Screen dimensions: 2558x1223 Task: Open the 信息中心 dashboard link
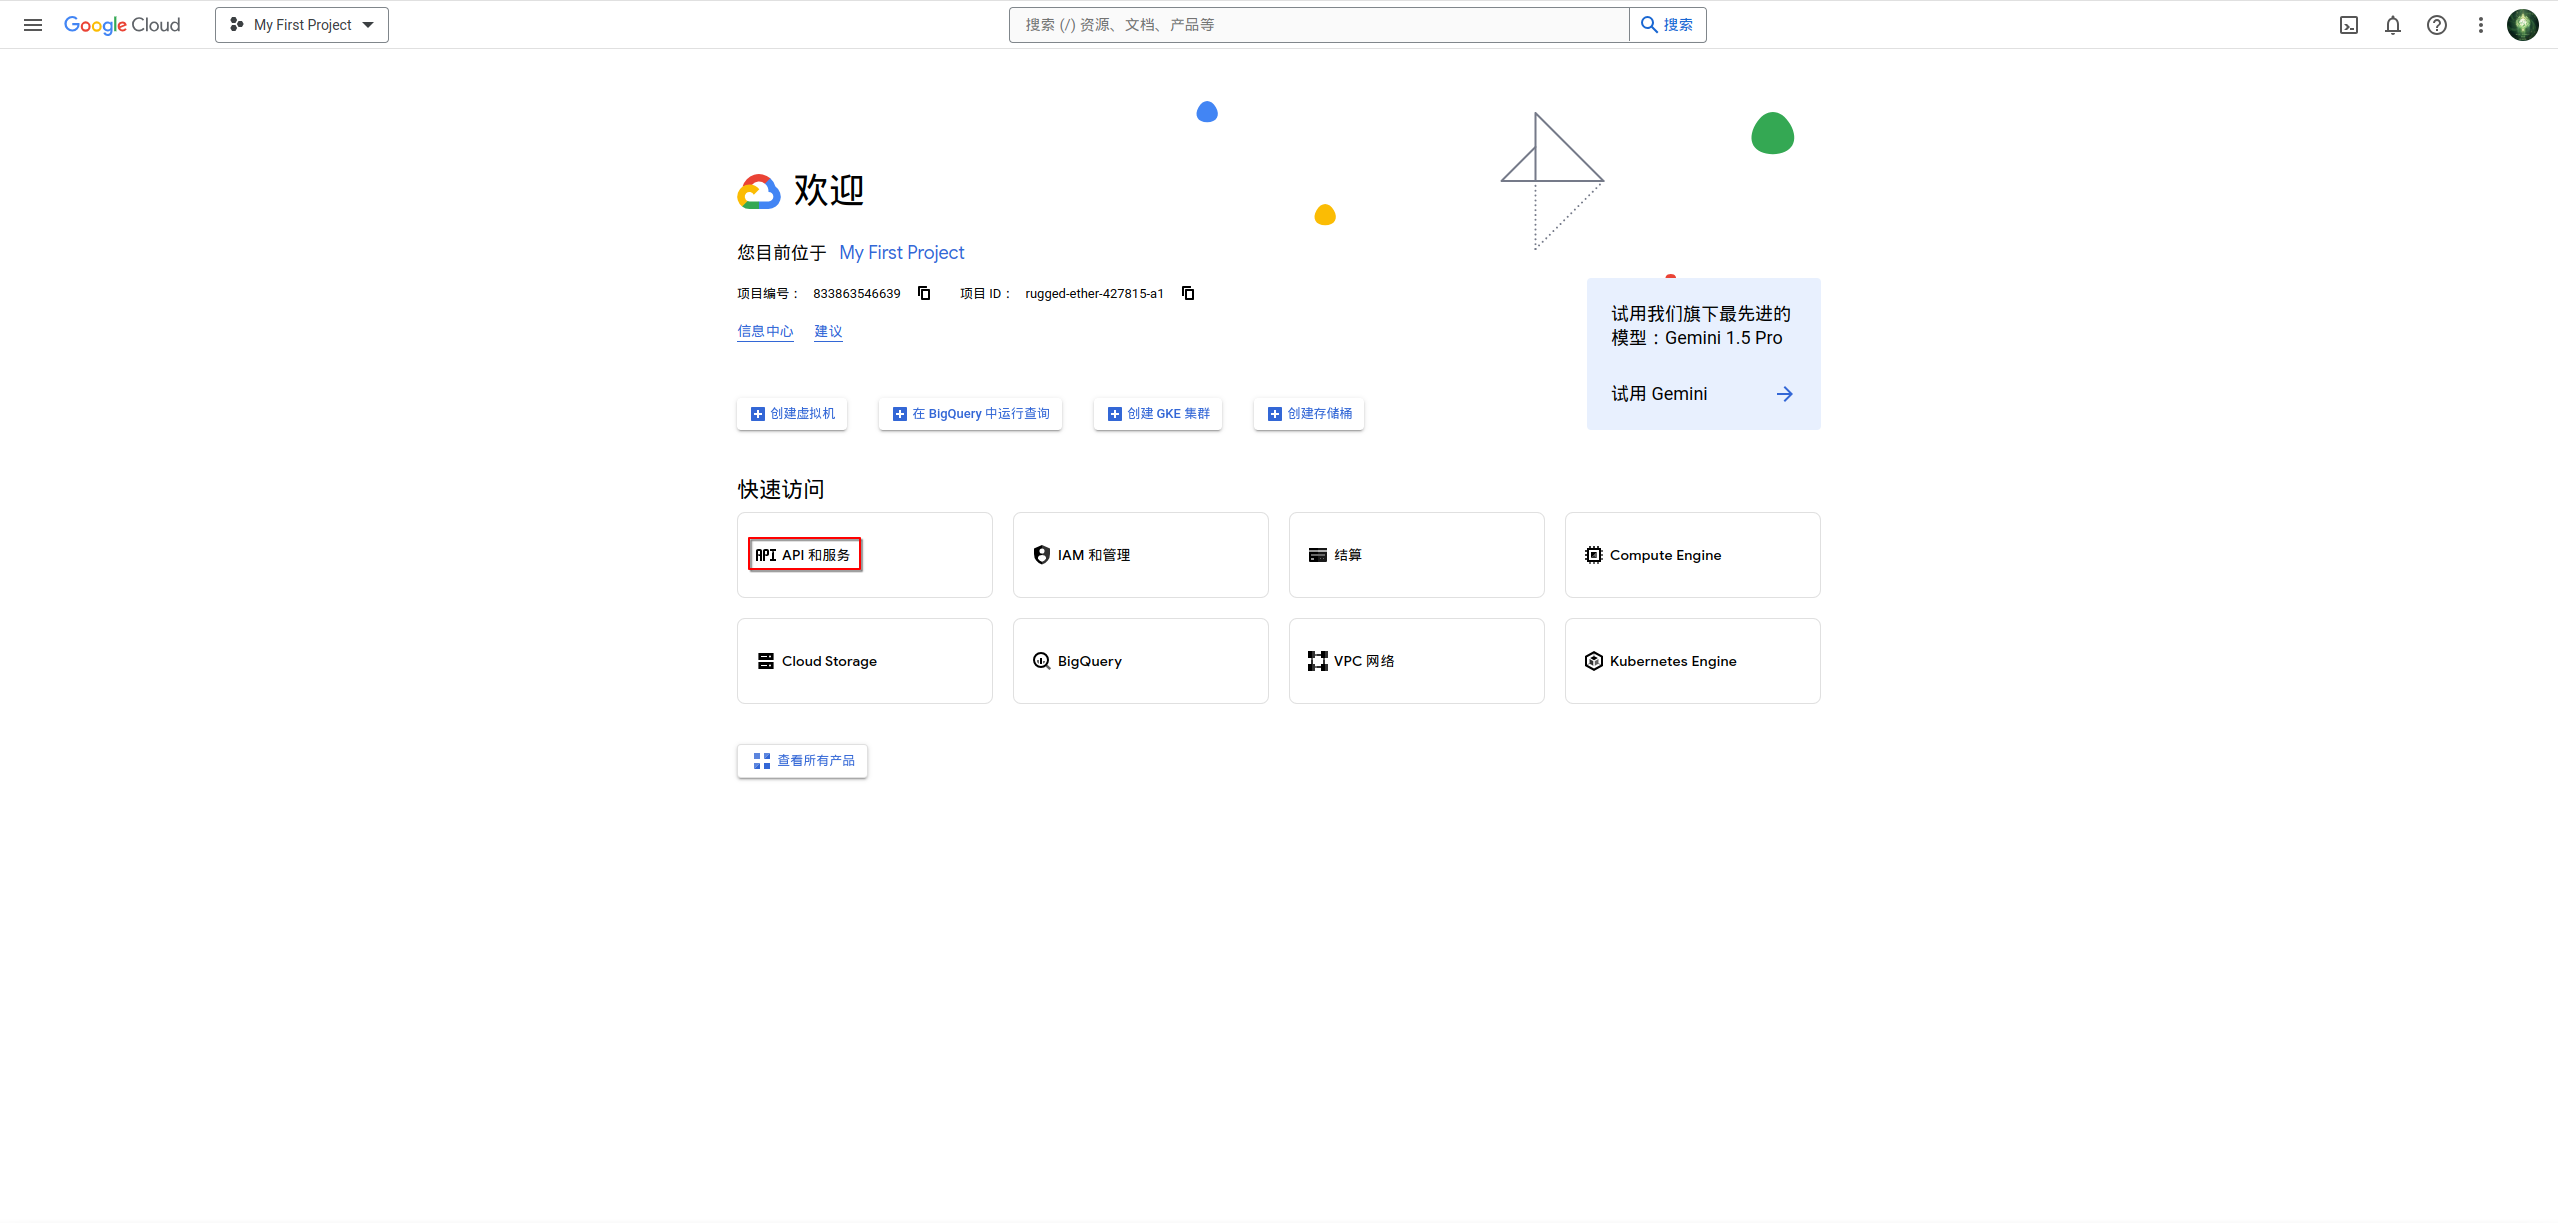coord(765,331)
